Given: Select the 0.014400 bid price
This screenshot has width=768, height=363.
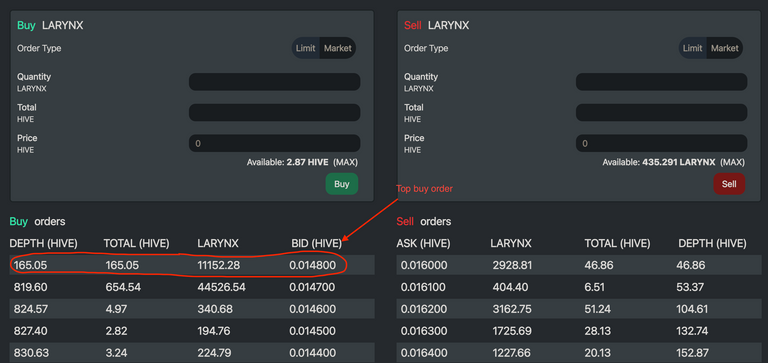Looking at the screenshot, I should click(312, 353).
